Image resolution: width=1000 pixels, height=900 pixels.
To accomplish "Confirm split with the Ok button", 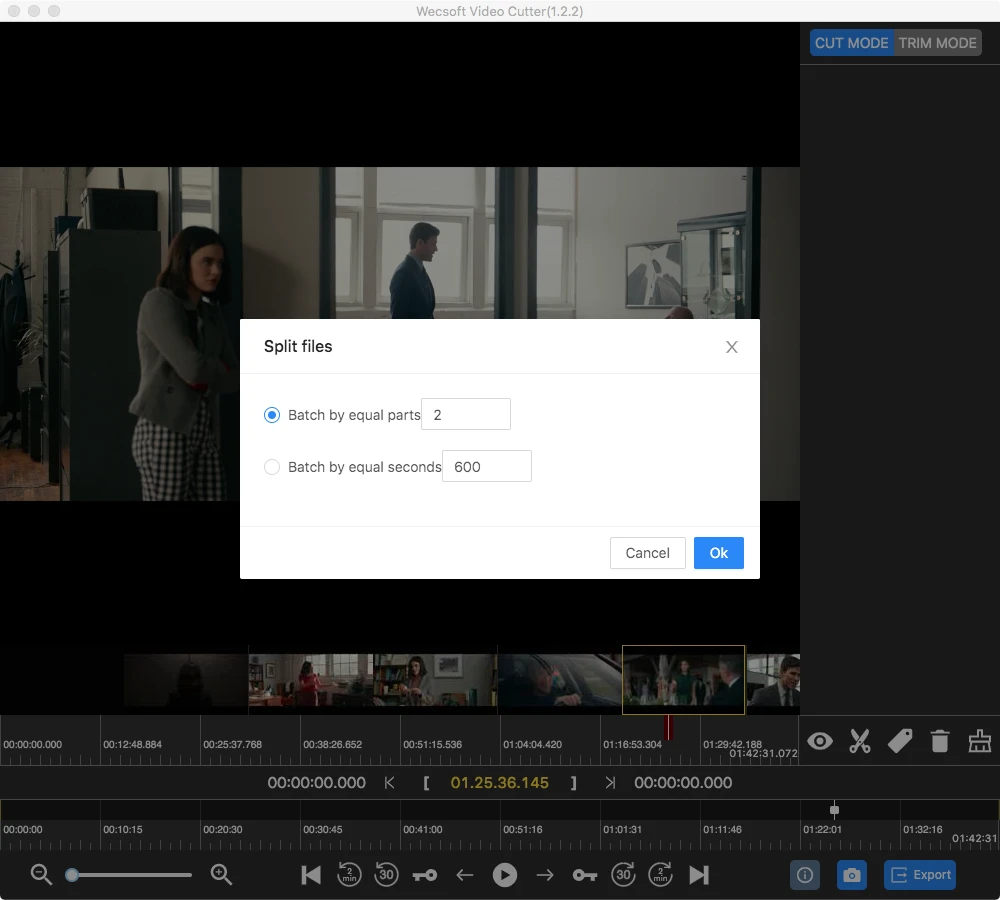I will (x=718, y=553).
